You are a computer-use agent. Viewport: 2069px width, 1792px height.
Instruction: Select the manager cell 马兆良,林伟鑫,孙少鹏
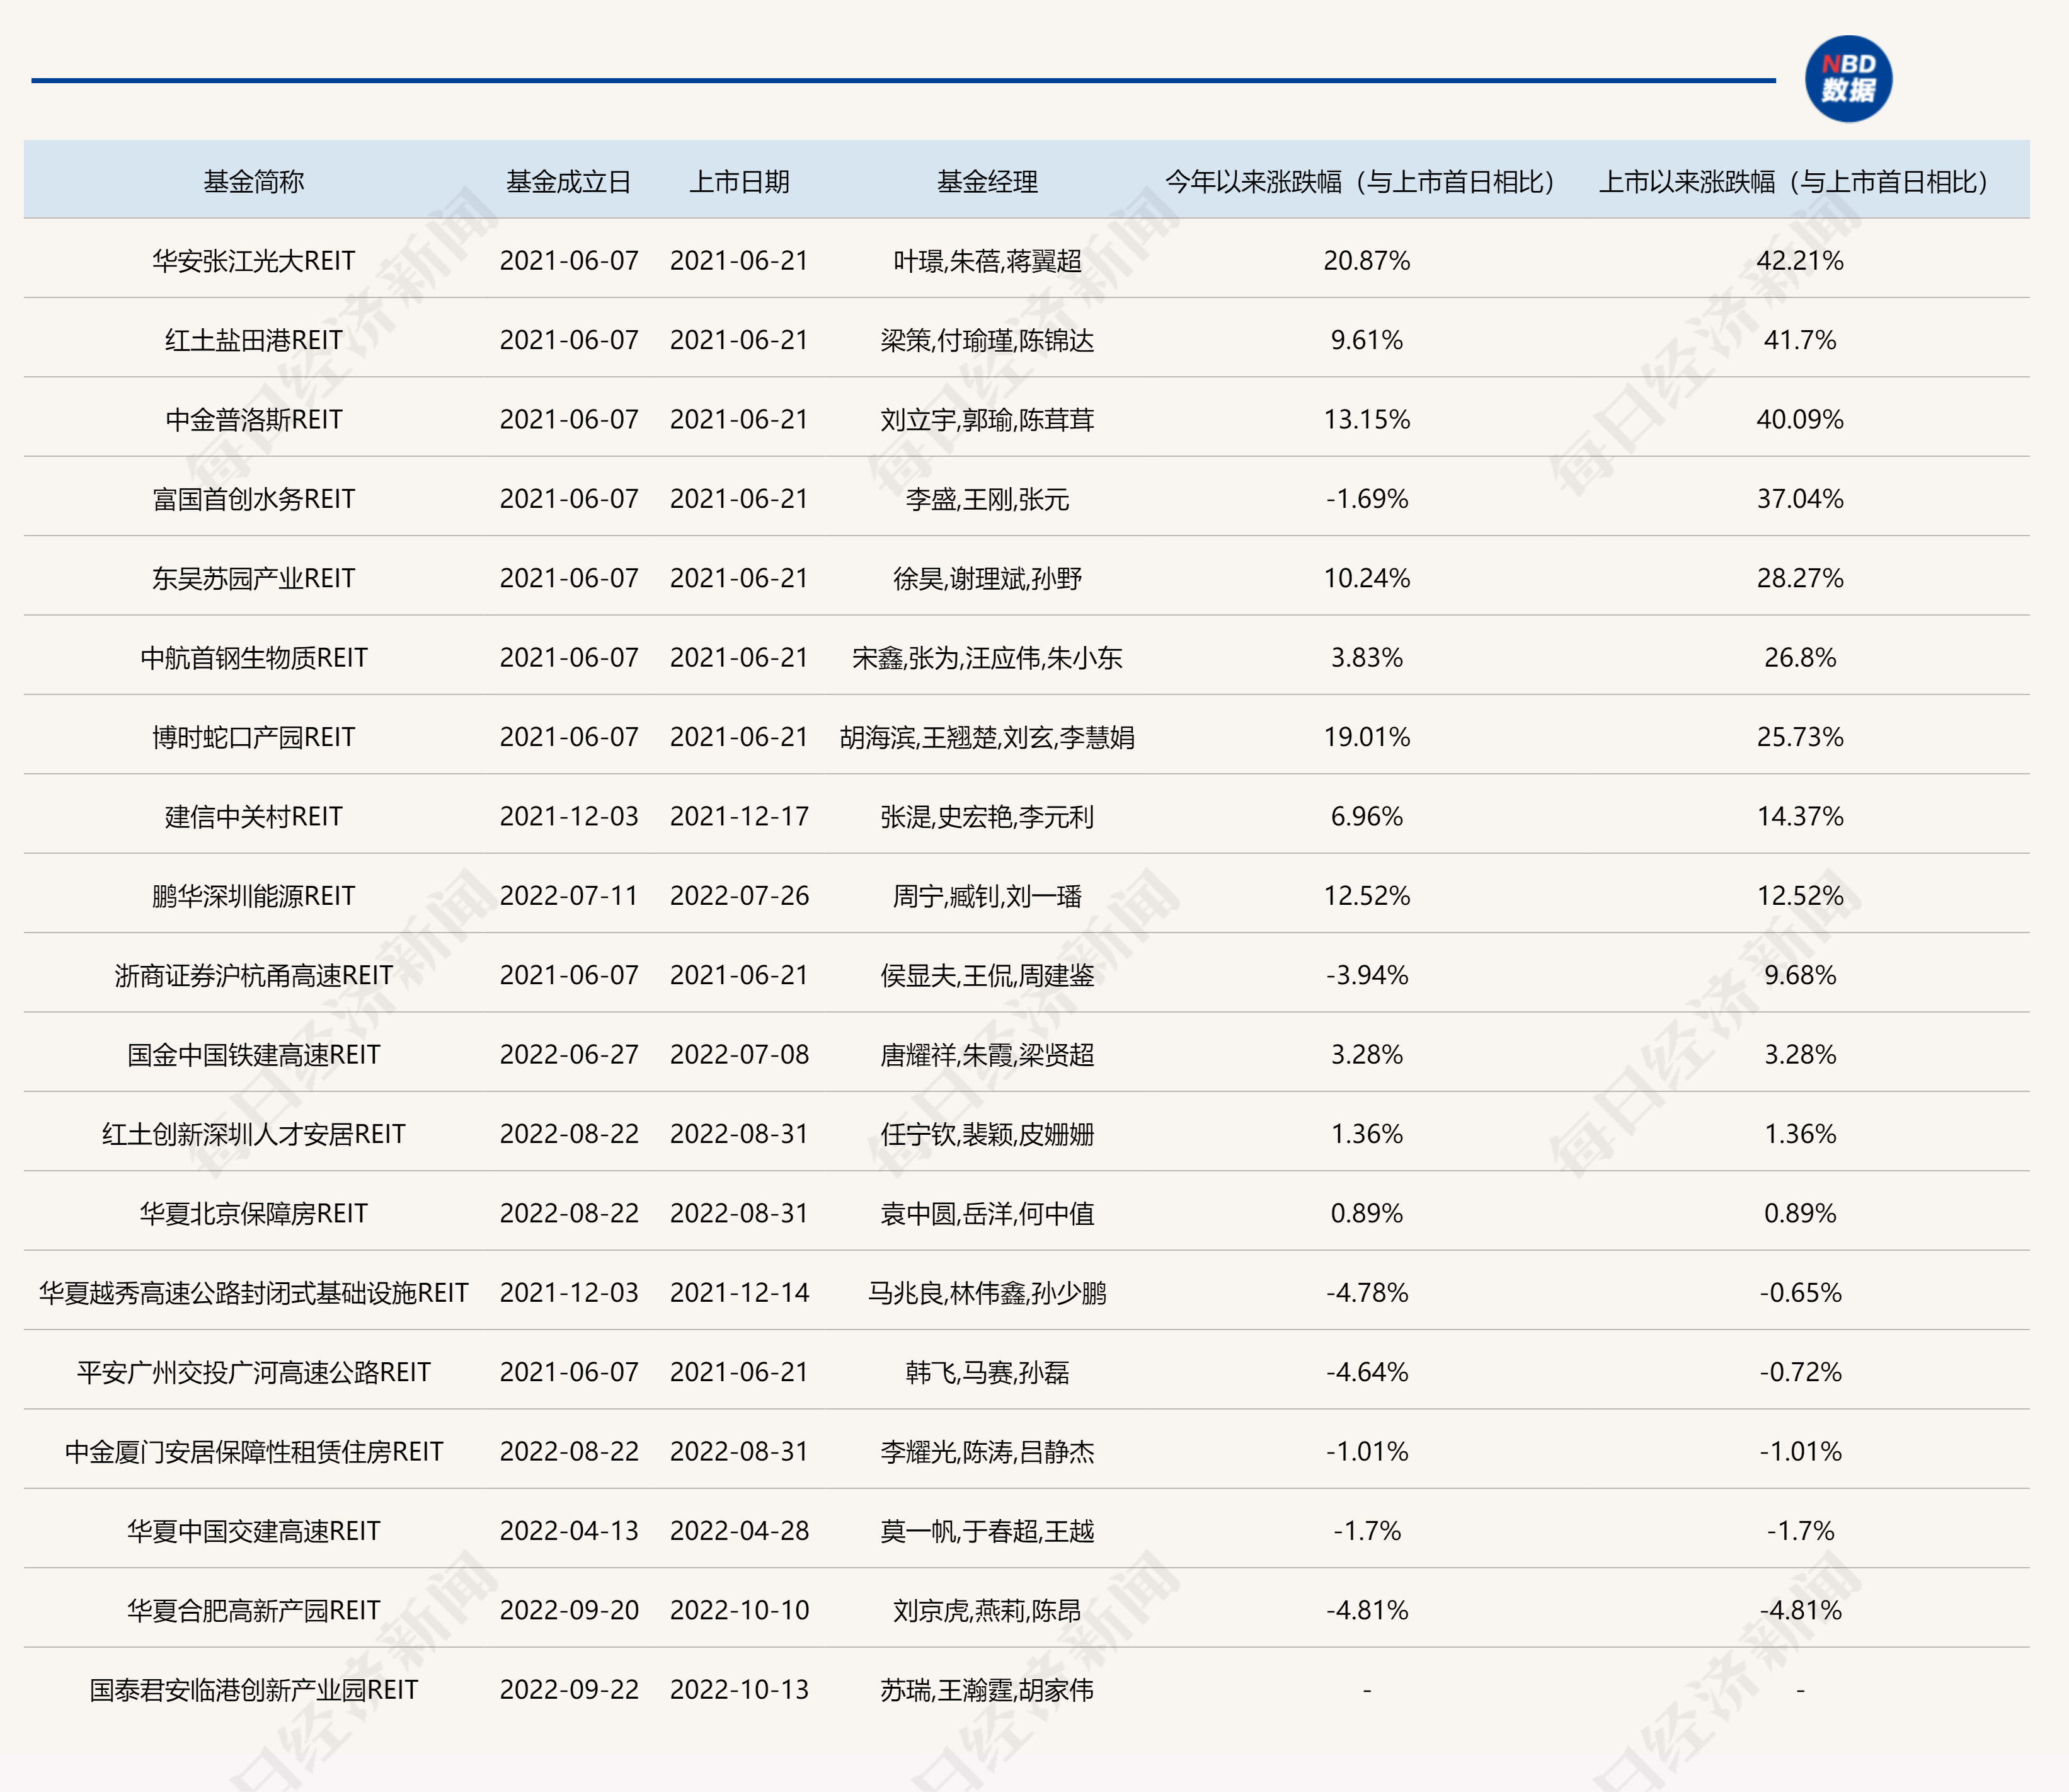click(x=987, y=1293)
